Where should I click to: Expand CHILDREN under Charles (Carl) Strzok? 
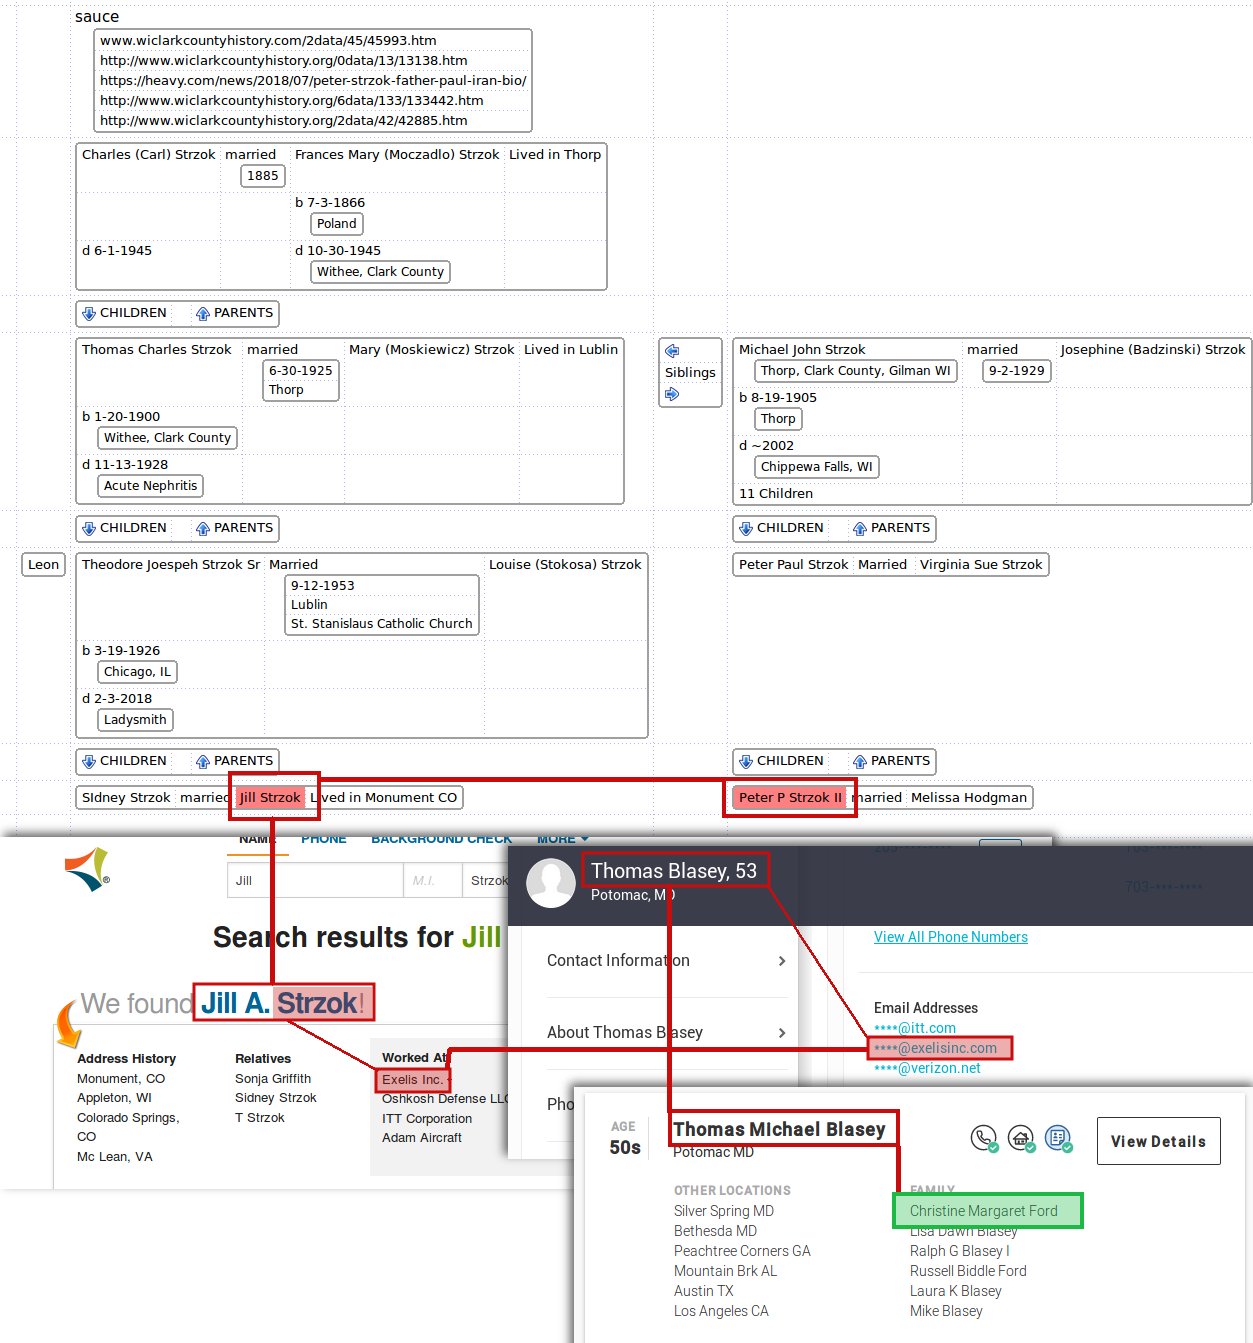click(x=124, y=313)
